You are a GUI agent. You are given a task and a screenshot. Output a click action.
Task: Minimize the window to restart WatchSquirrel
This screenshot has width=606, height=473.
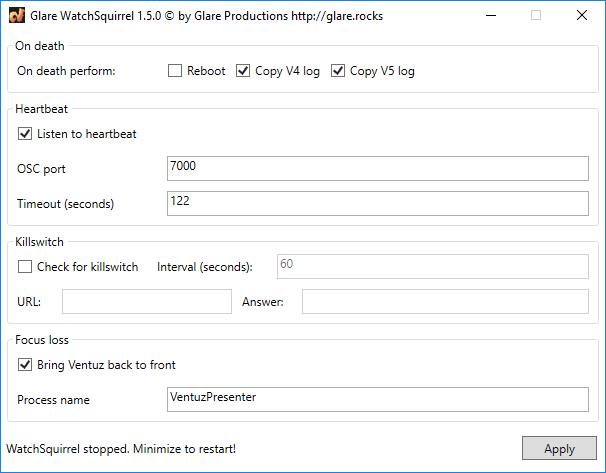point(490,15)
